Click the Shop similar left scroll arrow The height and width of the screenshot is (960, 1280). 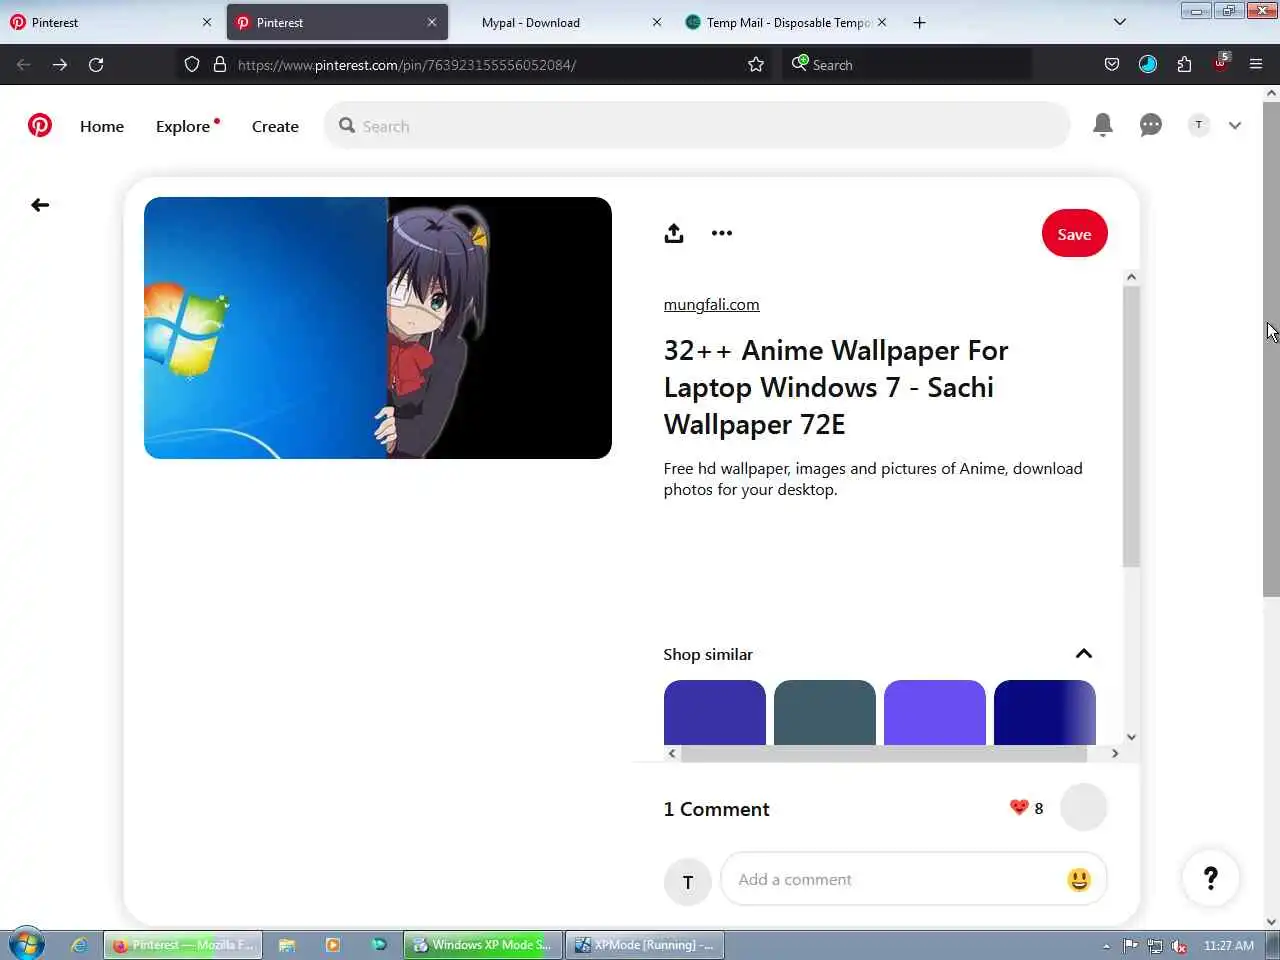(672, 754)
